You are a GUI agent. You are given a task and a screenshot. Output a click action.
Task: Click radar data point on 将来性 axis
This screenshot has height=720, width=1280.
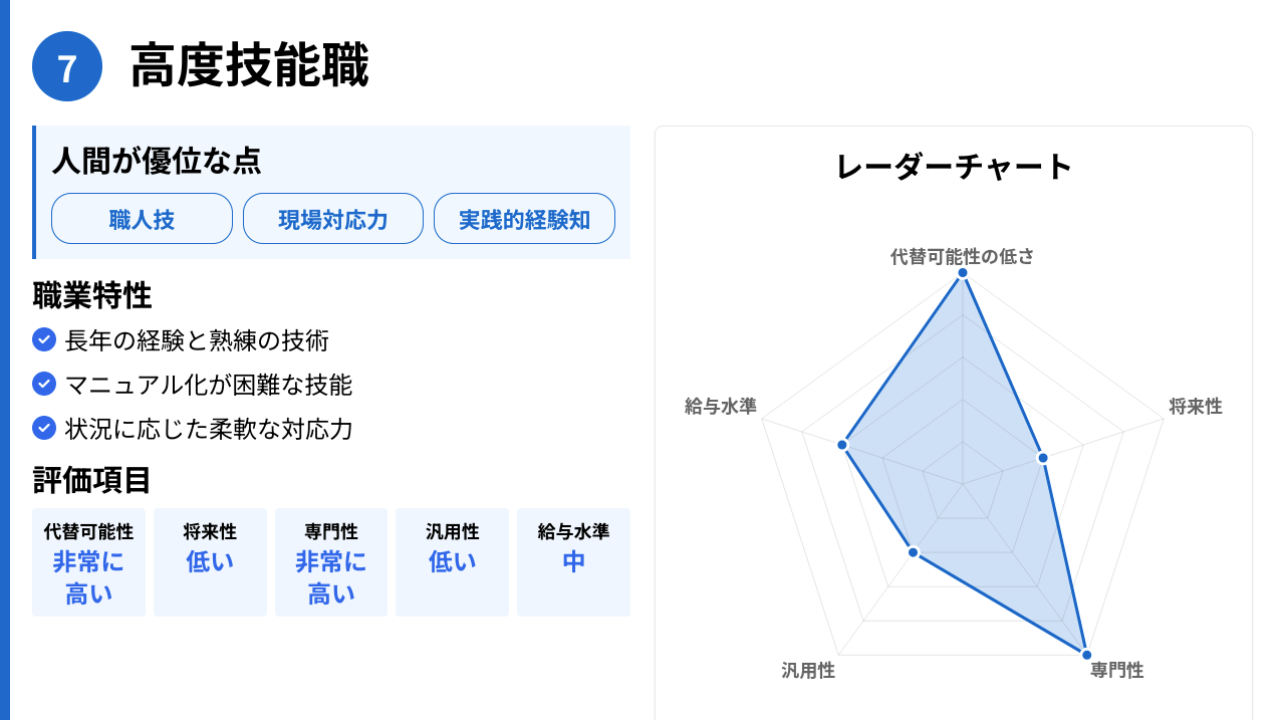[x=1043, y=458]
